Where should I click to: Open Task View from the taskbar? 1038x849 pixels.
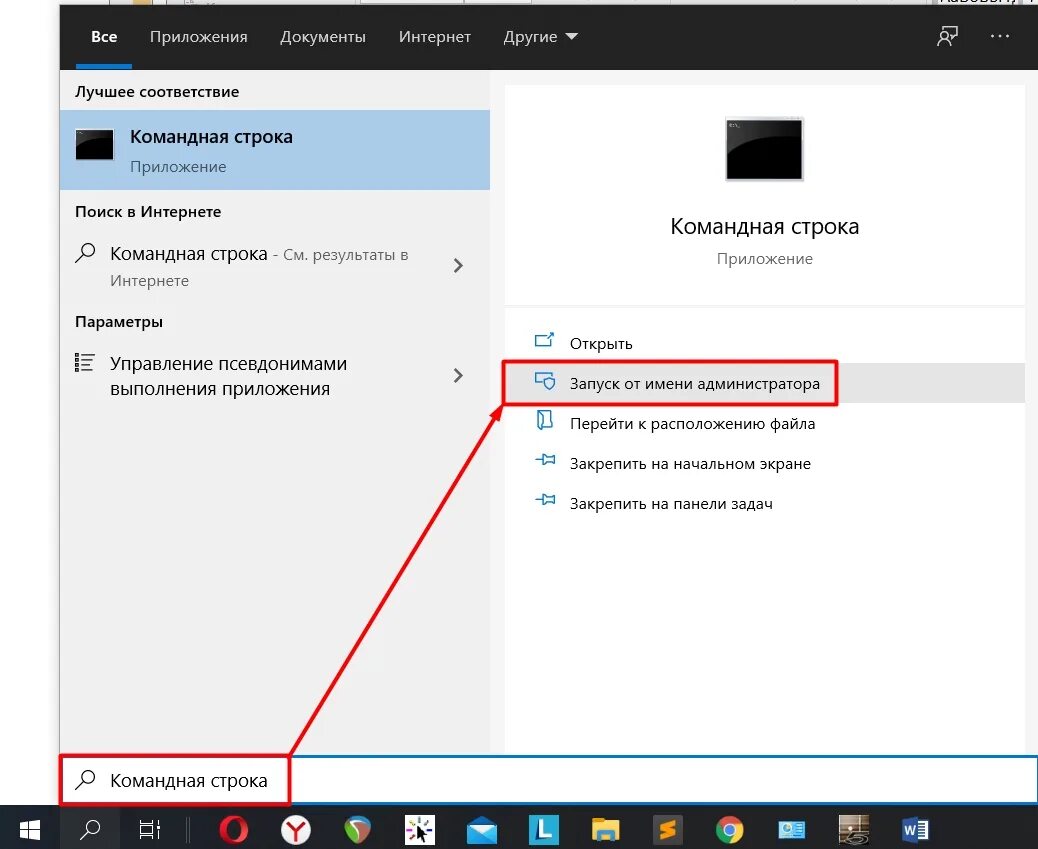(x=150, y=828)
